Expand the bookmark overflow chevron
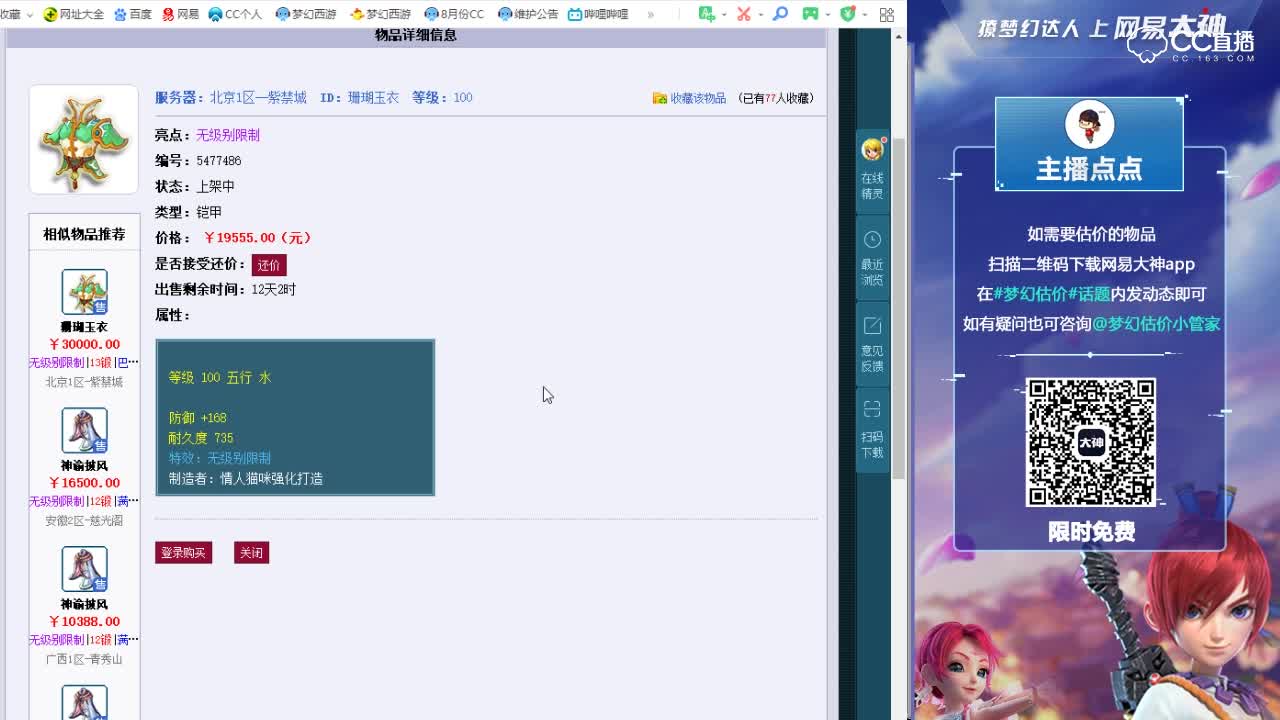1280x720 pixels. 651,14
